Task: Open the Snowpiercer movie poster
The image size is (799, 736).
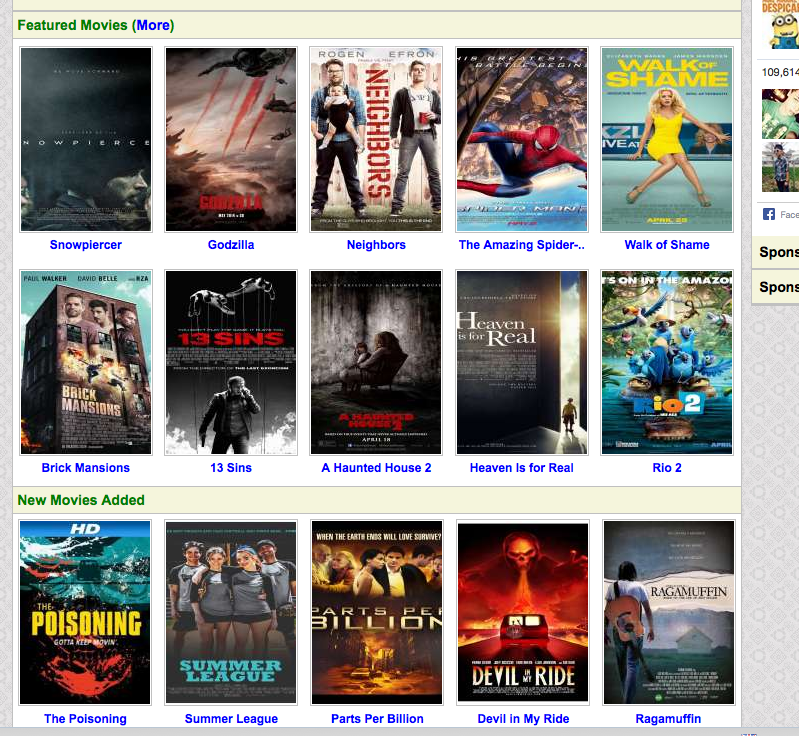Action: click(86, 139)
